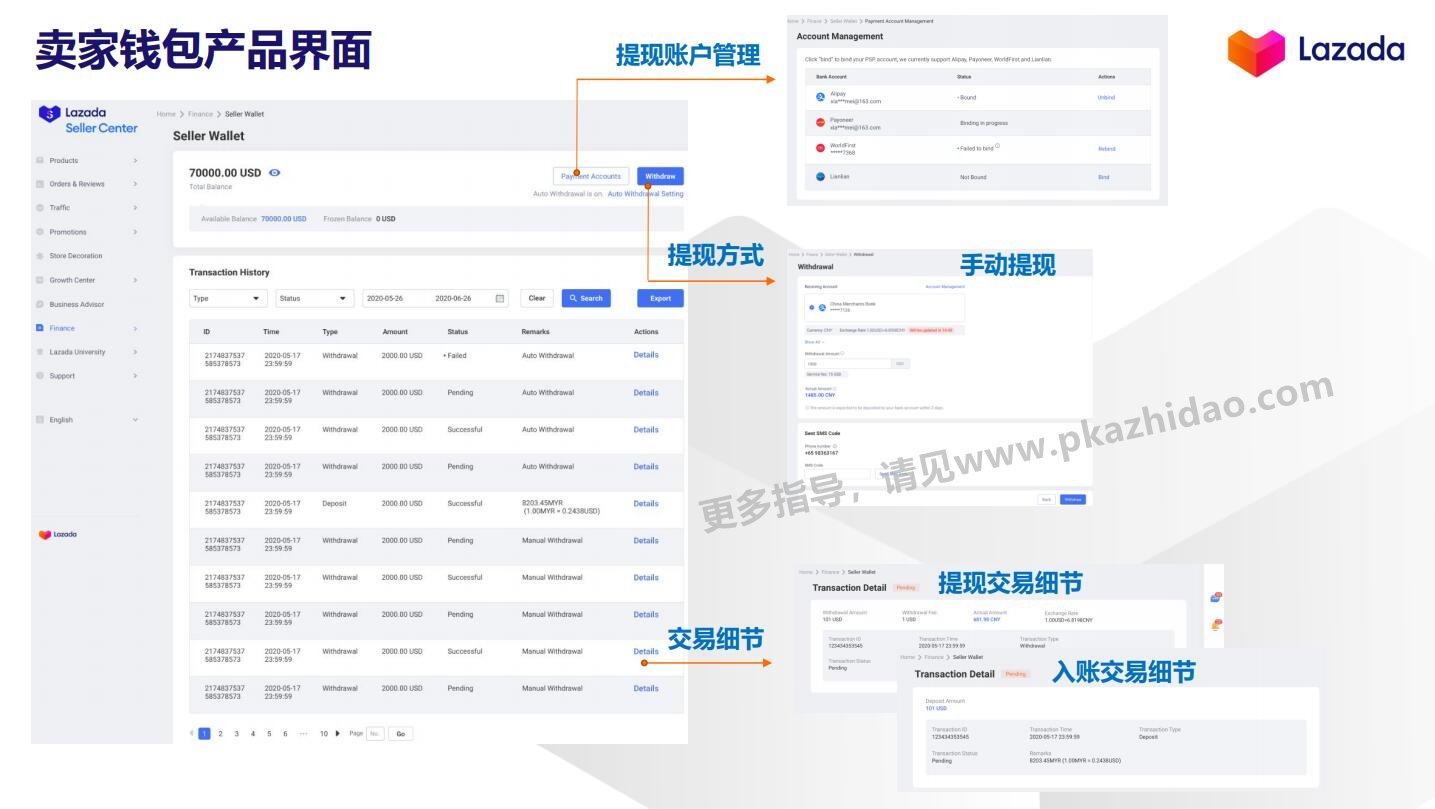Click the English language icon in sidebar
The image size is (1435, 809).
coord(40,420)
